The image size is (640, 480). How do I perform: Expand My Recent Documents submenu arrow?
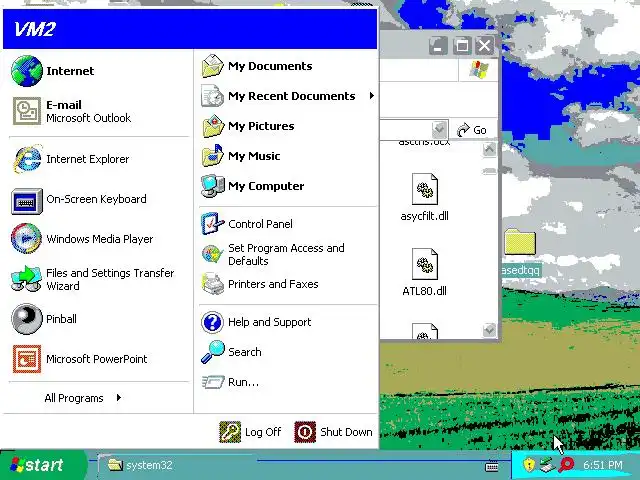(371, 96)
